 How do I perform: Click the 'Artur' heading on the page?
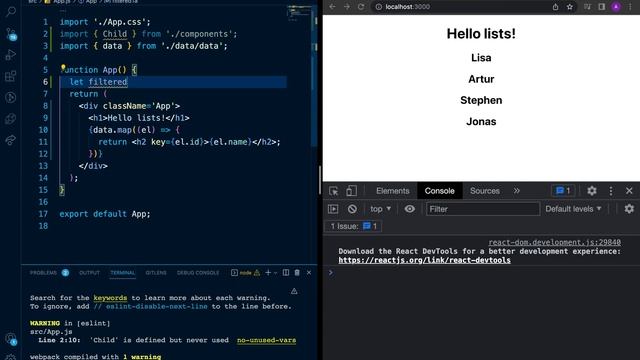(481, 79)
